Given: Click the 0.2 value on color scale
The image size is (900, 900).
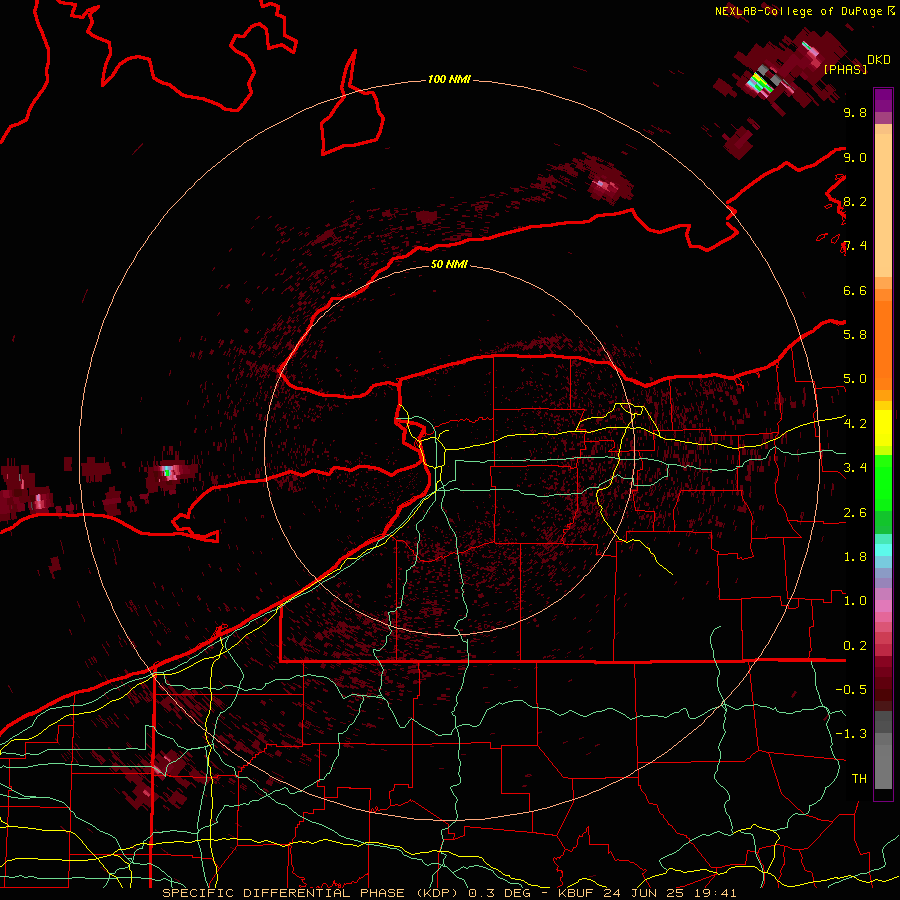Looking at the screenshot, I should click(855, 646).
